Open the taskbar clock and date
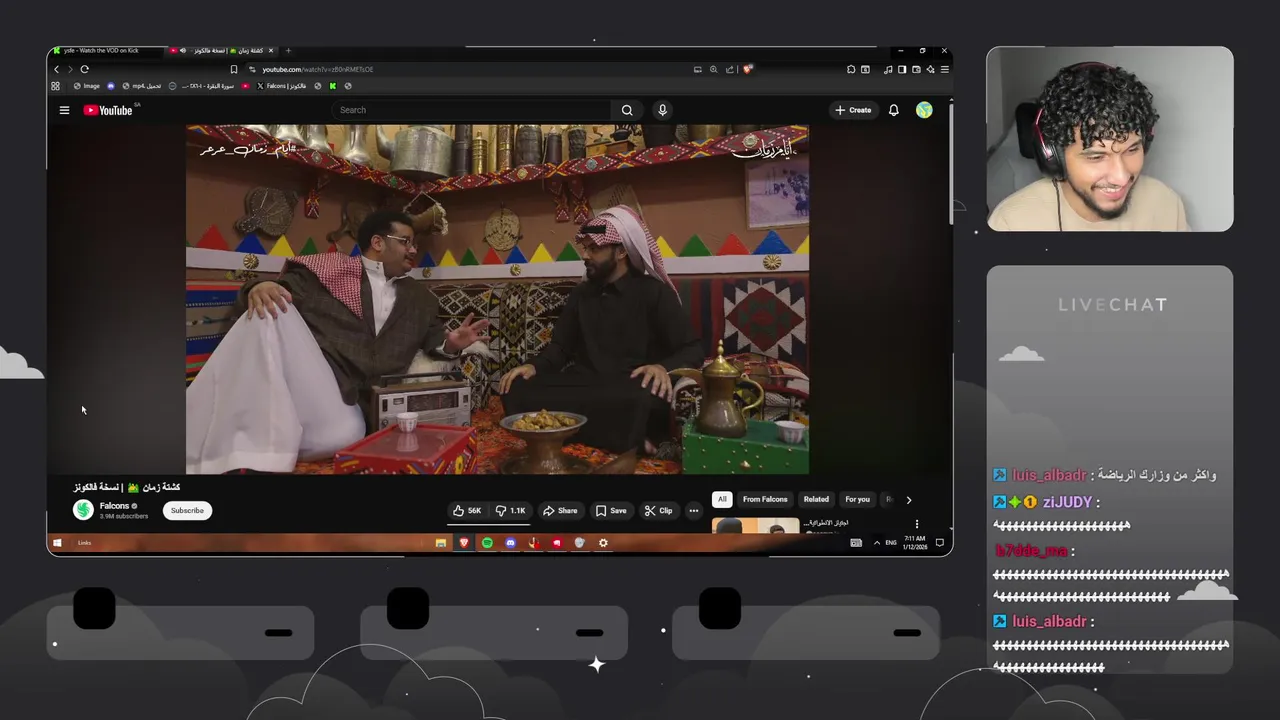Viewport: 1280px width, 720px height. coord(915,543)
